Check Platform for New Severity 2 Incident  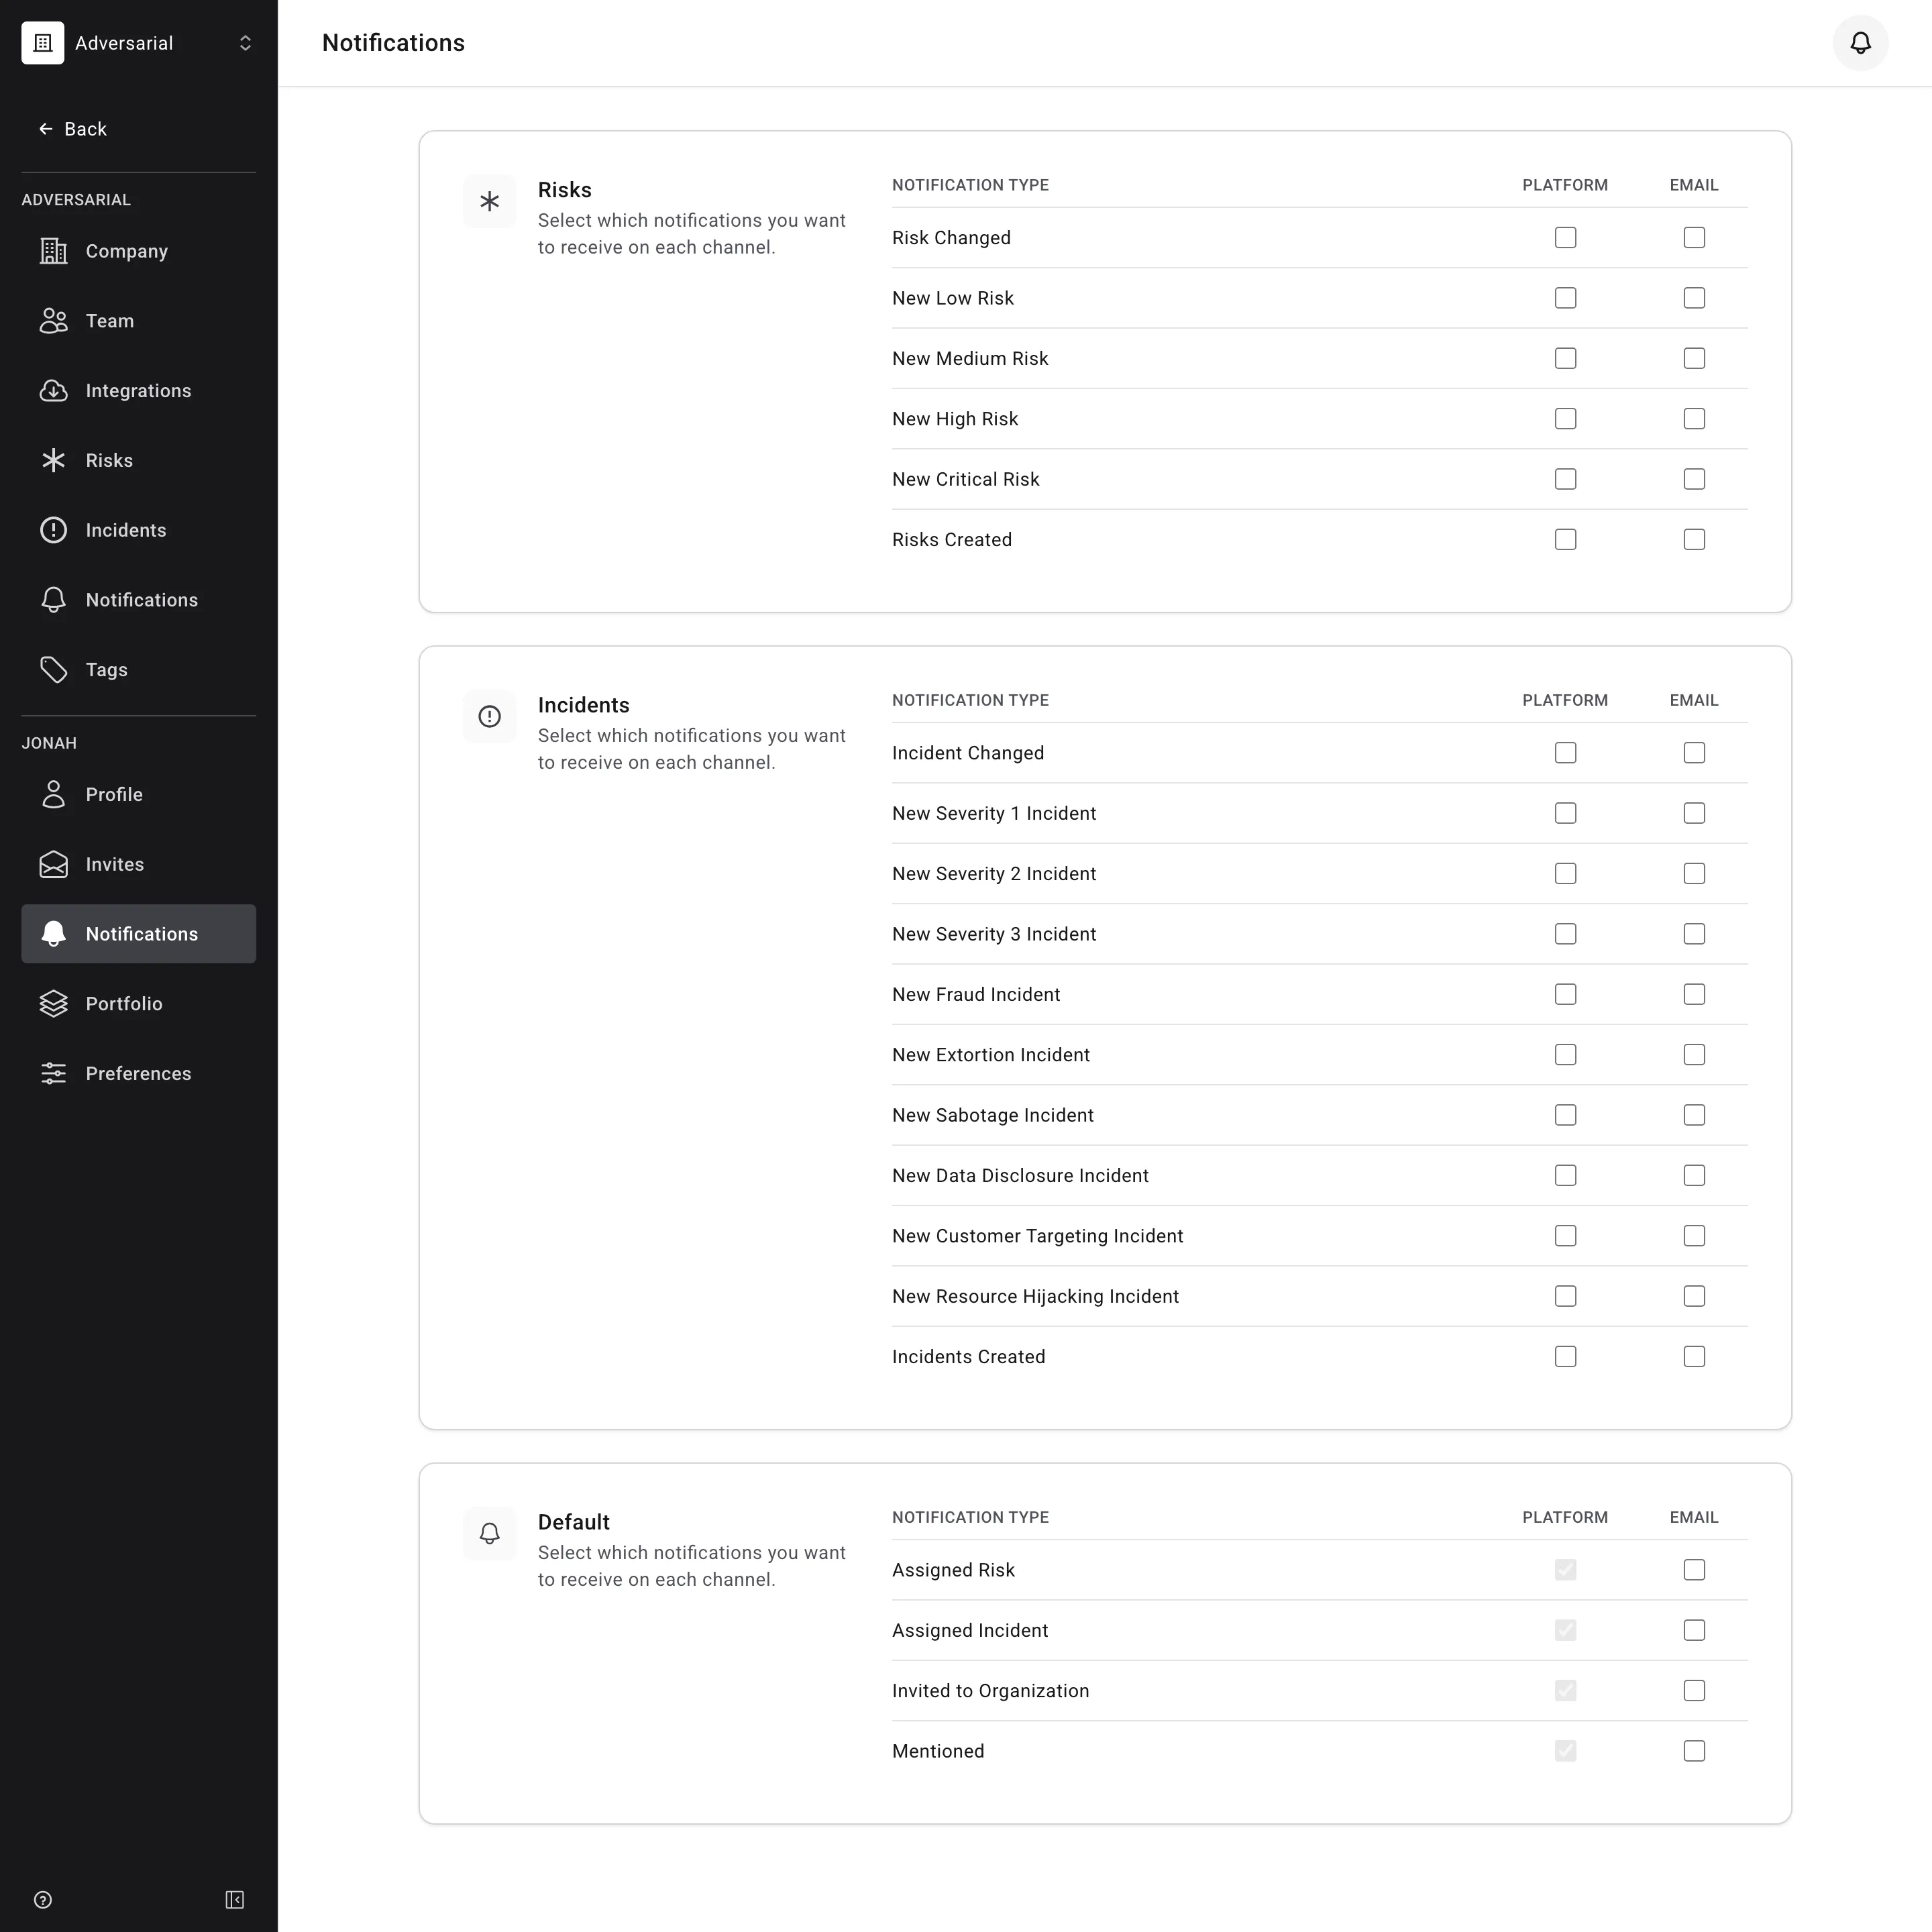[1565, 874]
